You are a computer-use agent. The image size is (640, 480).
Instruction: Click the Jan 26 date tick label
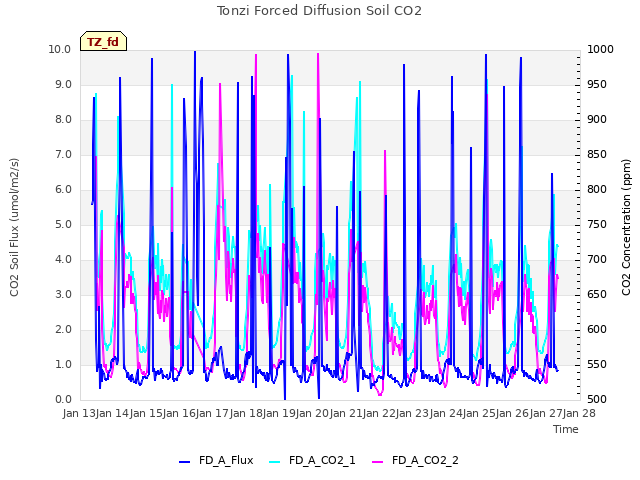pos(513,413)
